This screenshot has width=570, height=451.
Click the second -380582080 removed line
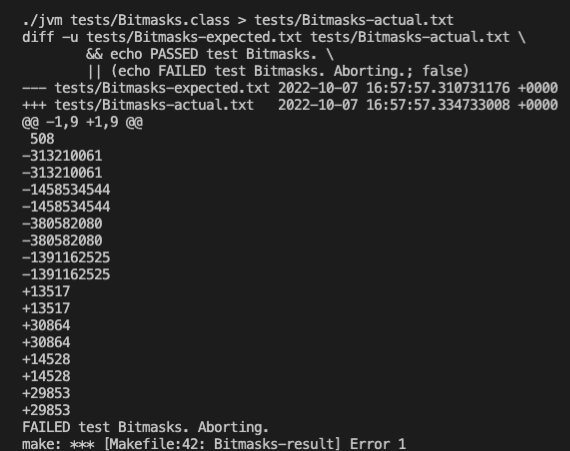point(62,241)
